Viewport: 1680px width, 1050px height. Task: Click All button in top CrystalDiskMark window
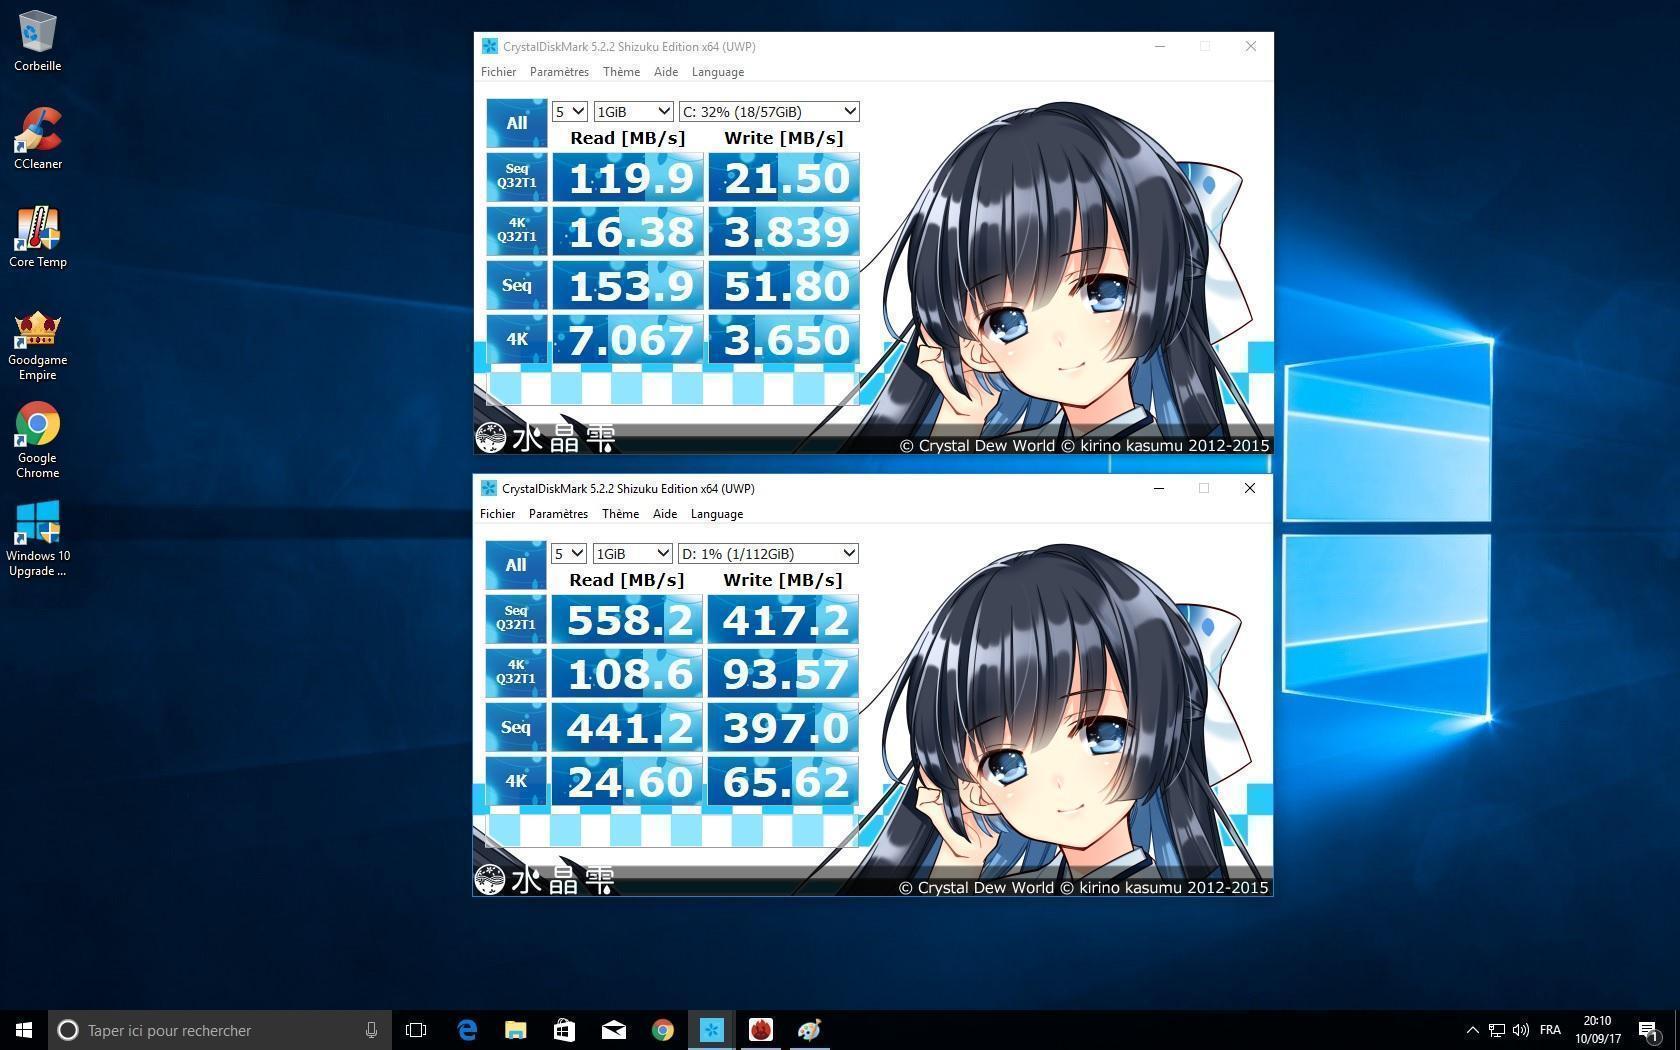point(516,123)
